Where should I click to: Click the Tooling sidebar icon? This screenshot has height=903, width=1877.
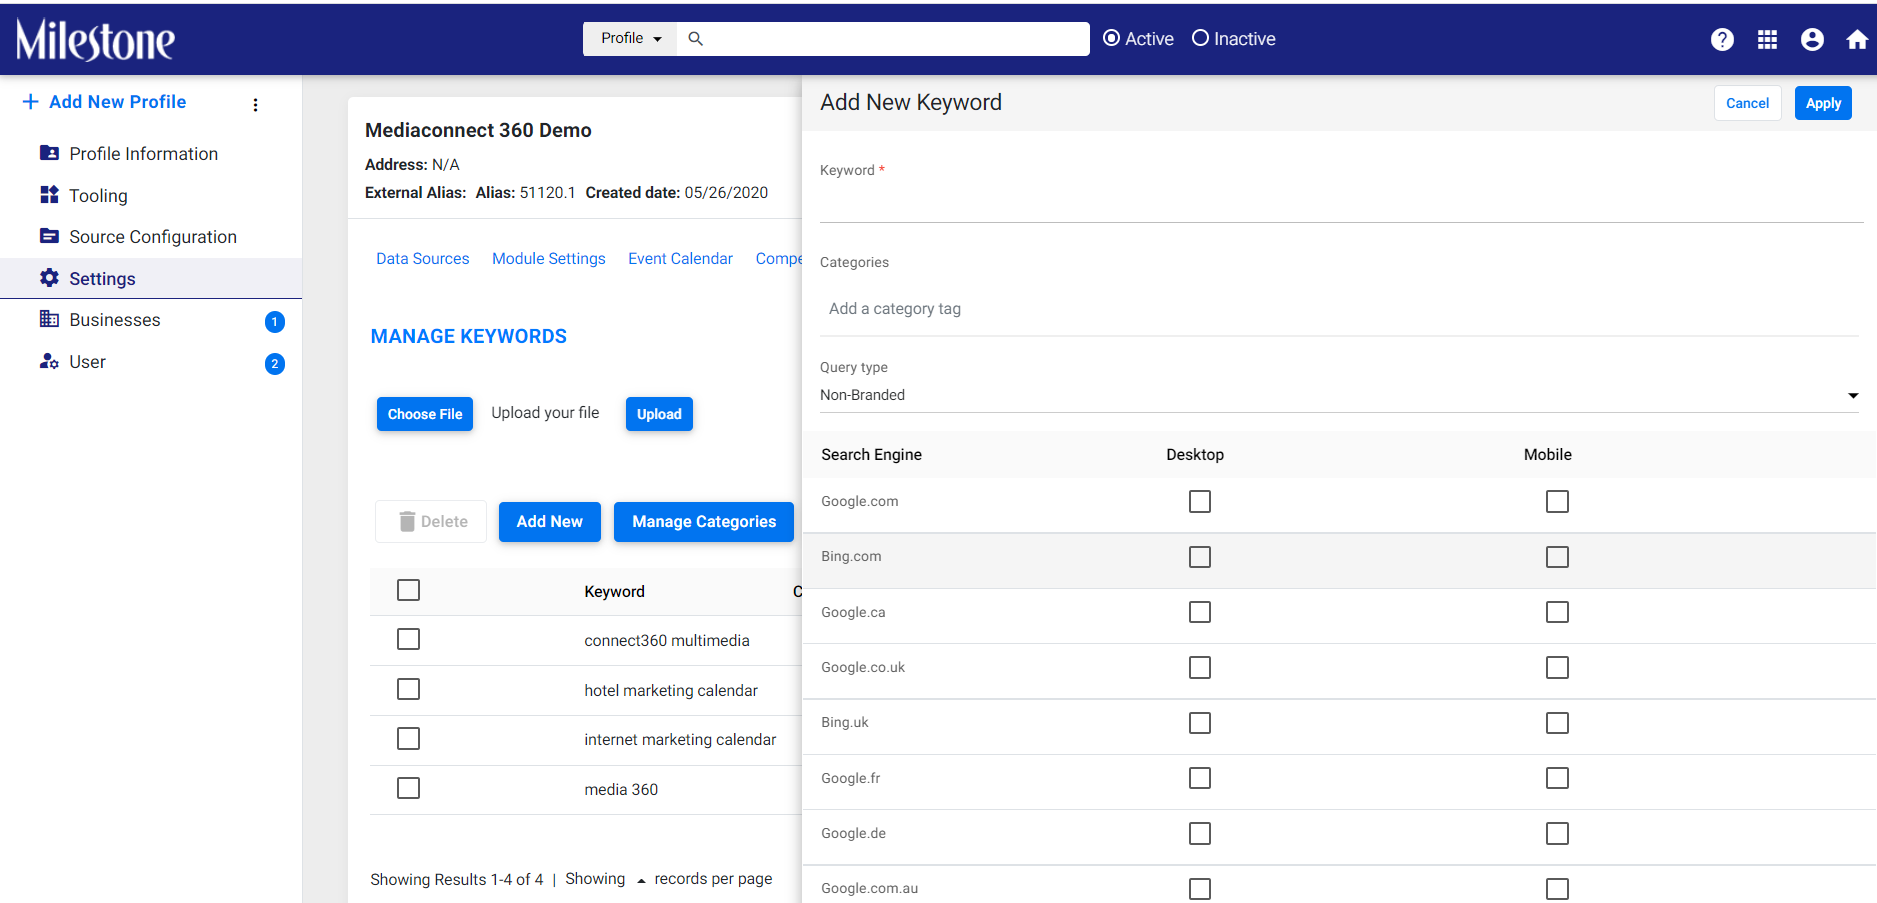tap(49, 195)
